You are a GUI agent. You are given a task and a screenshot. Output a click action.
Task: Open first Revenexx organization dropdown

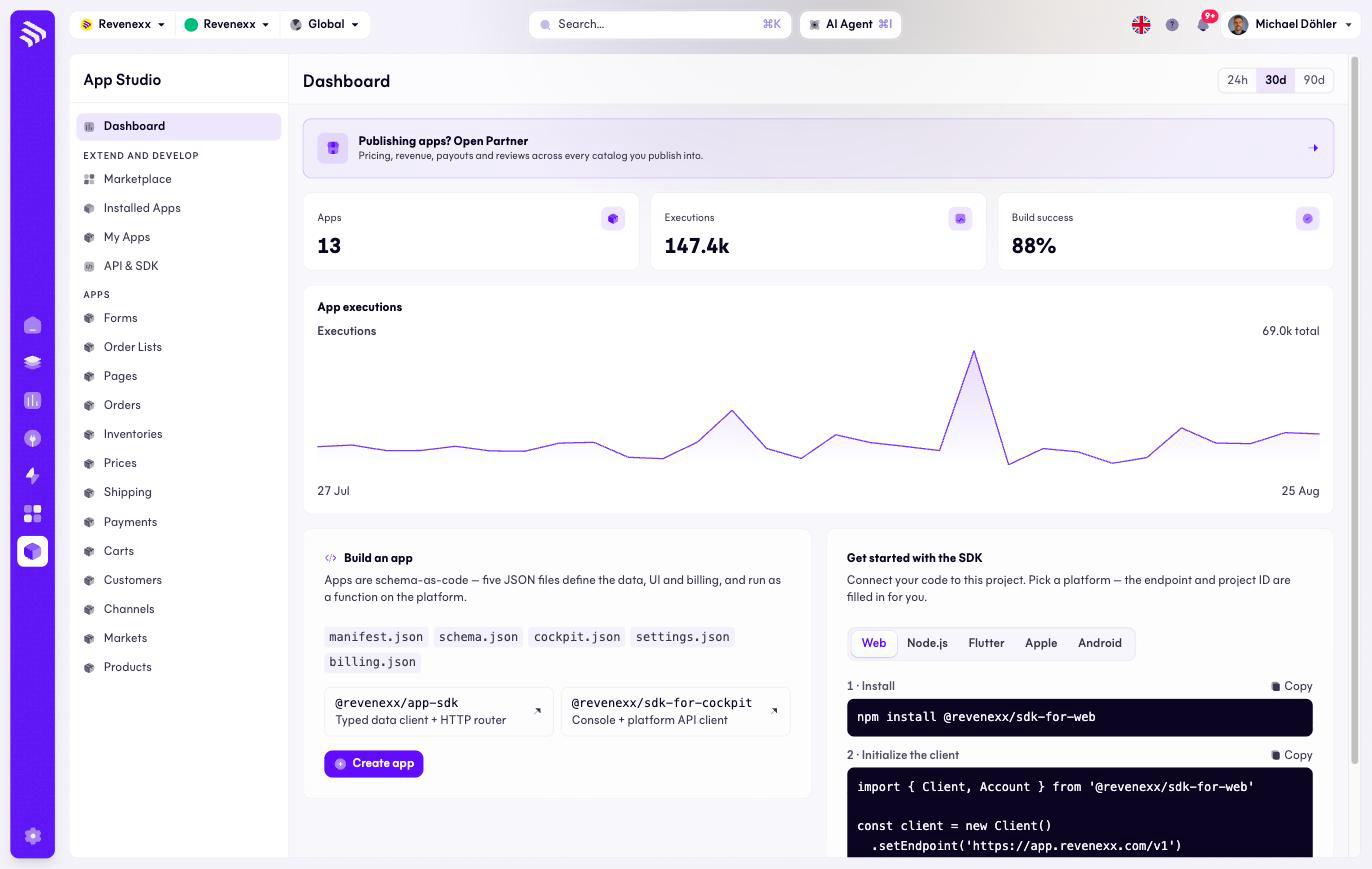(123, 24)
